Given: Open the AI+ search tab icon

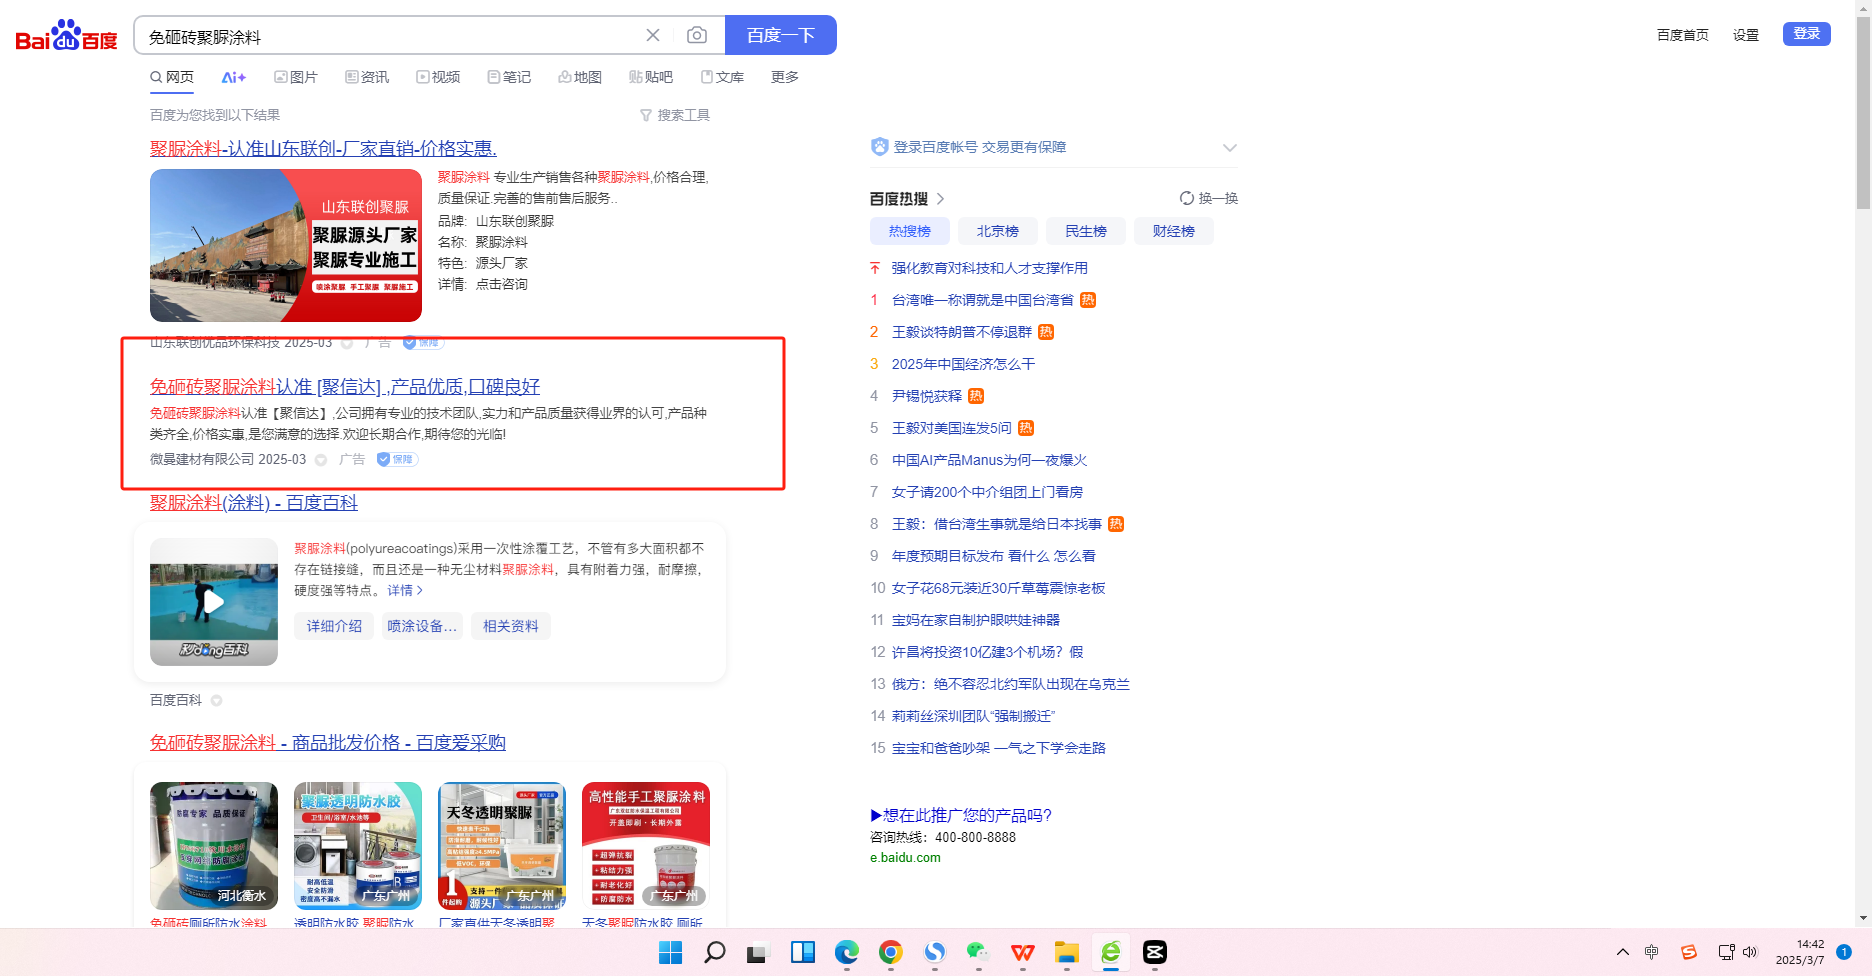Looking at the screenshot, I should (x=233, y=77).
